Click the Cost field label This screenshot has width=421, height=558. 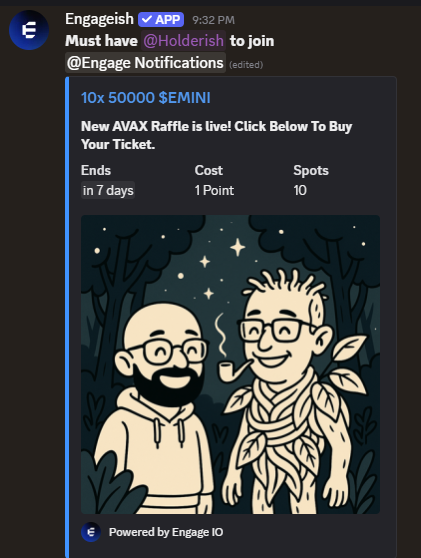pos(209,170)
